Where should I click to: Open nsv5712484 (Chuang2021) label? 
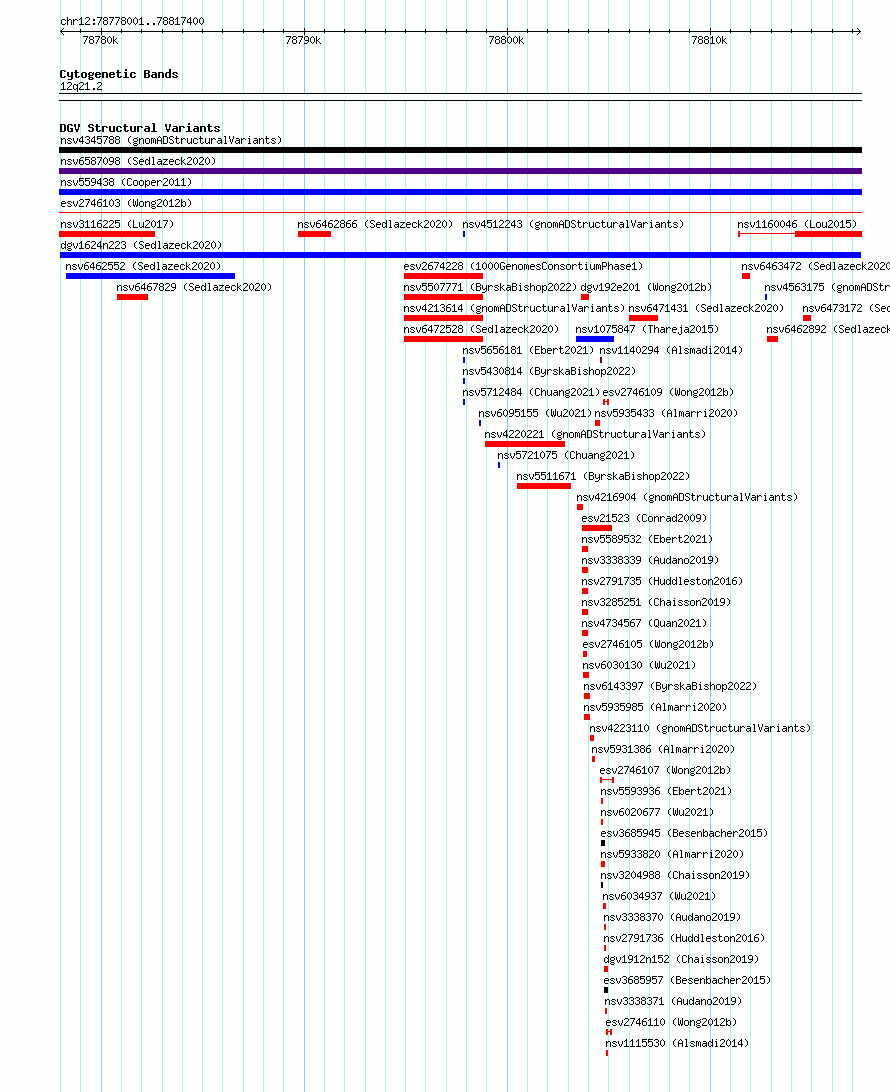(531, 392)
